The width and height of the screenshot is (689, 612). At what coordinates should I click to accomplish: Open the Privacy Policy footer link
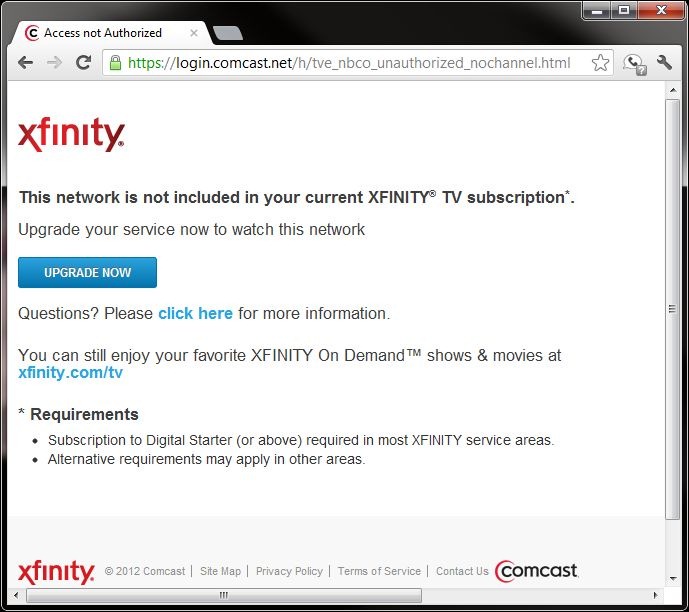coord(290,571)
